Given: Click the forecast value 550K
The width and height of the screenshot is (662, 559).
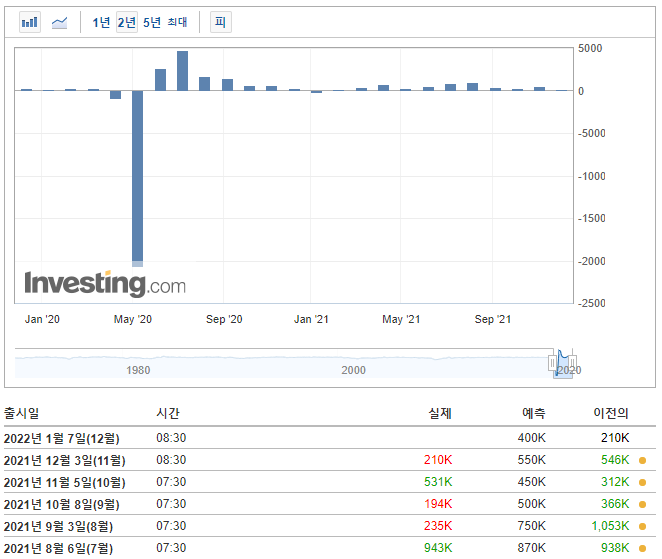Looking at the screenshot, I should click(x=532, y=460).
